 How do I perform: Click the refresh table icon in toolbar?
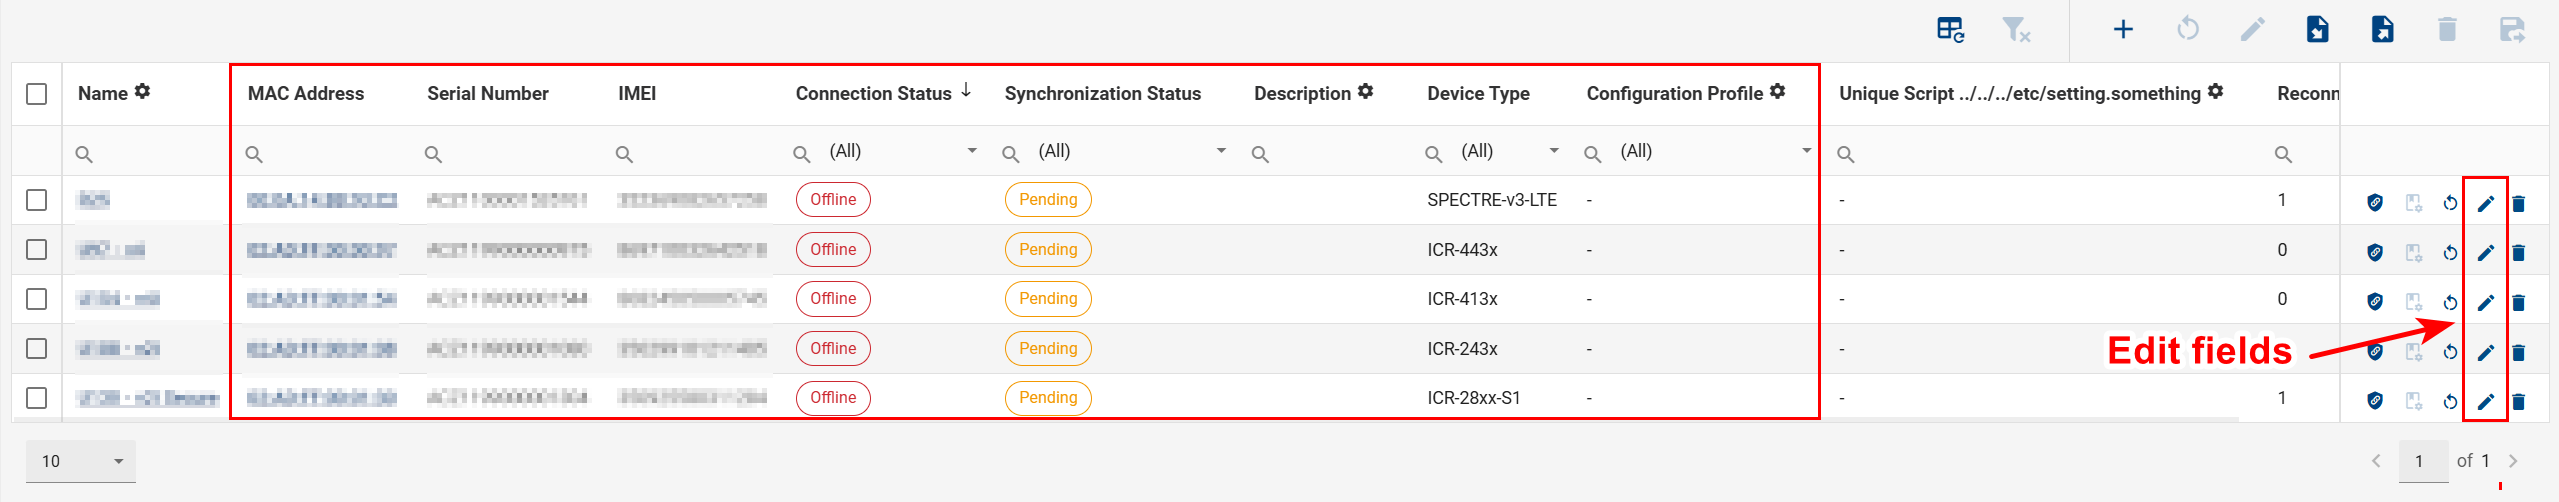[1950, 29]
